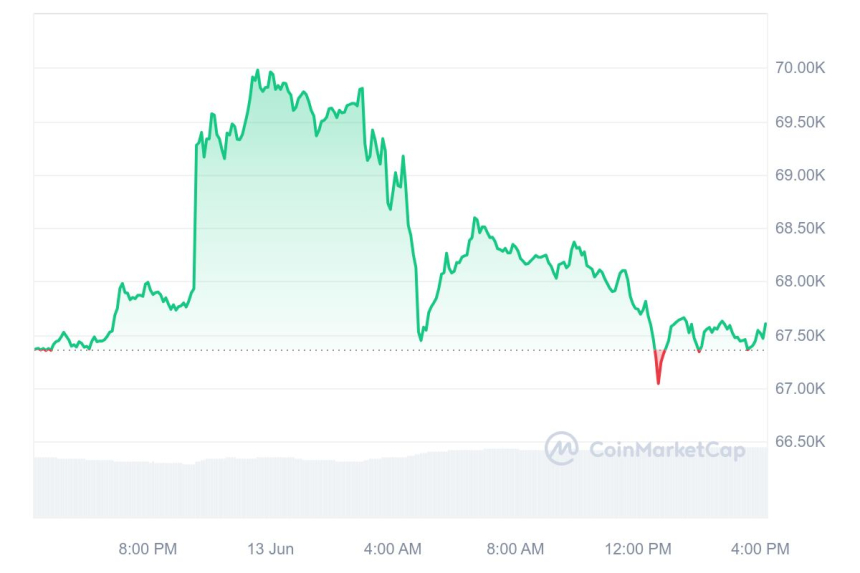The width and height of the screenshot is (860, 573).
Task: Click the red dip in the price line
Action: (658, 376)
